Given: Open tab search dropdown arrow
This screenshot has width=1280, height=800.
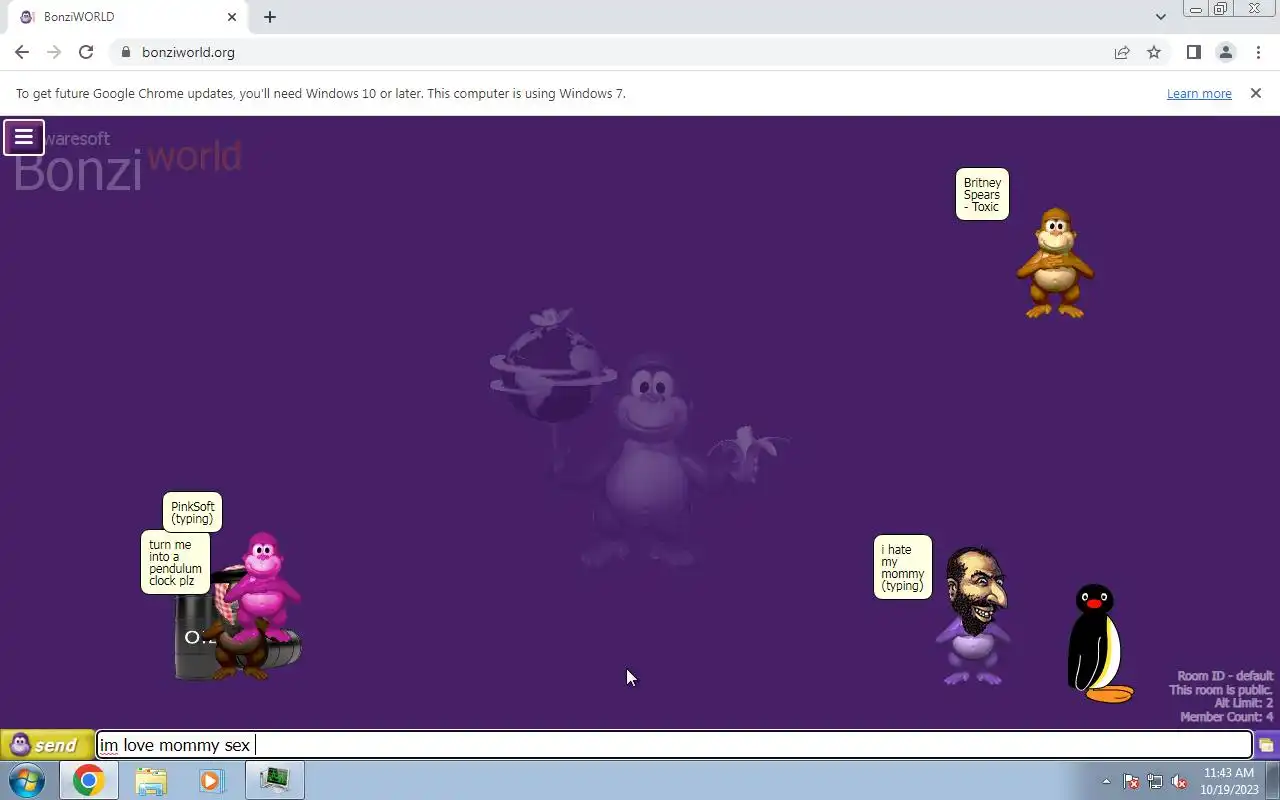Looking at the screenshot, I should point(1160,17).
